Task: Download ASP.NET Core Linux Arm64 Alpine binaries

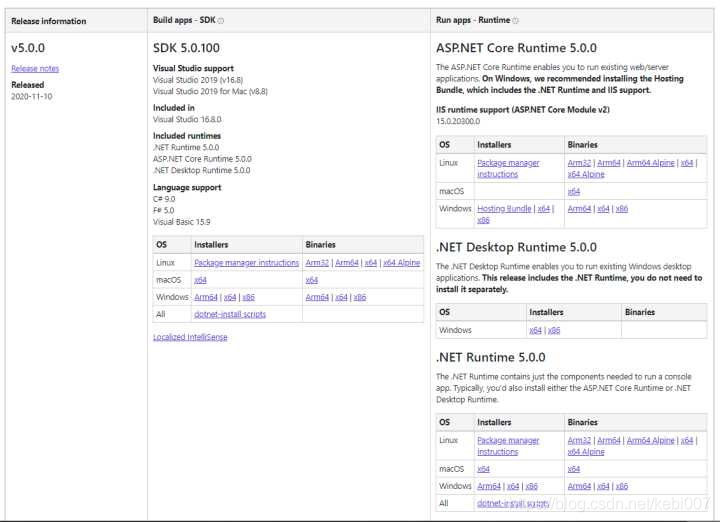Action: (x=650, y=163)
